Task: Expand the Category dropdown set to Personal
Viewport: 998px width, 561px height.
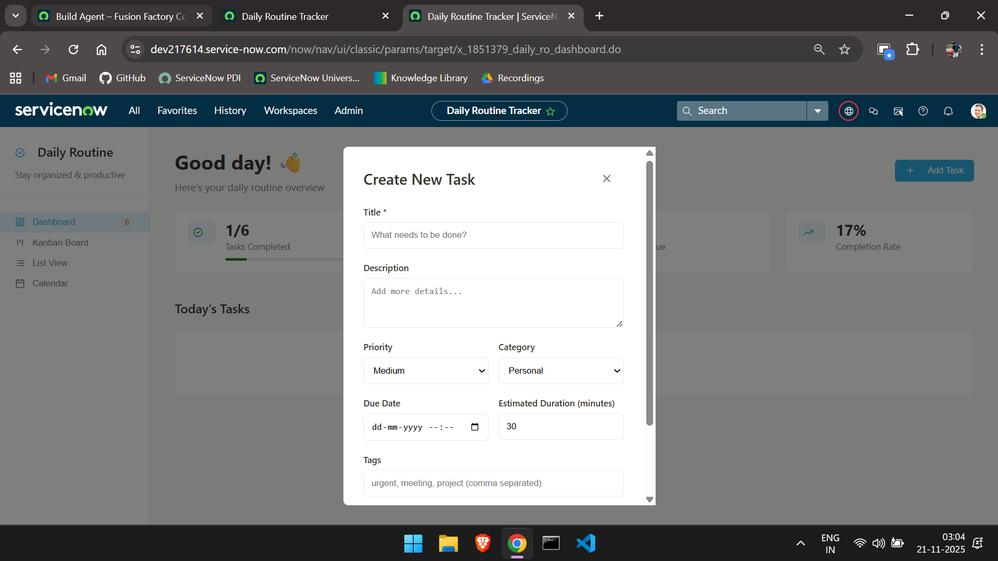Action: pyautogui.click(x=561, y=371)
